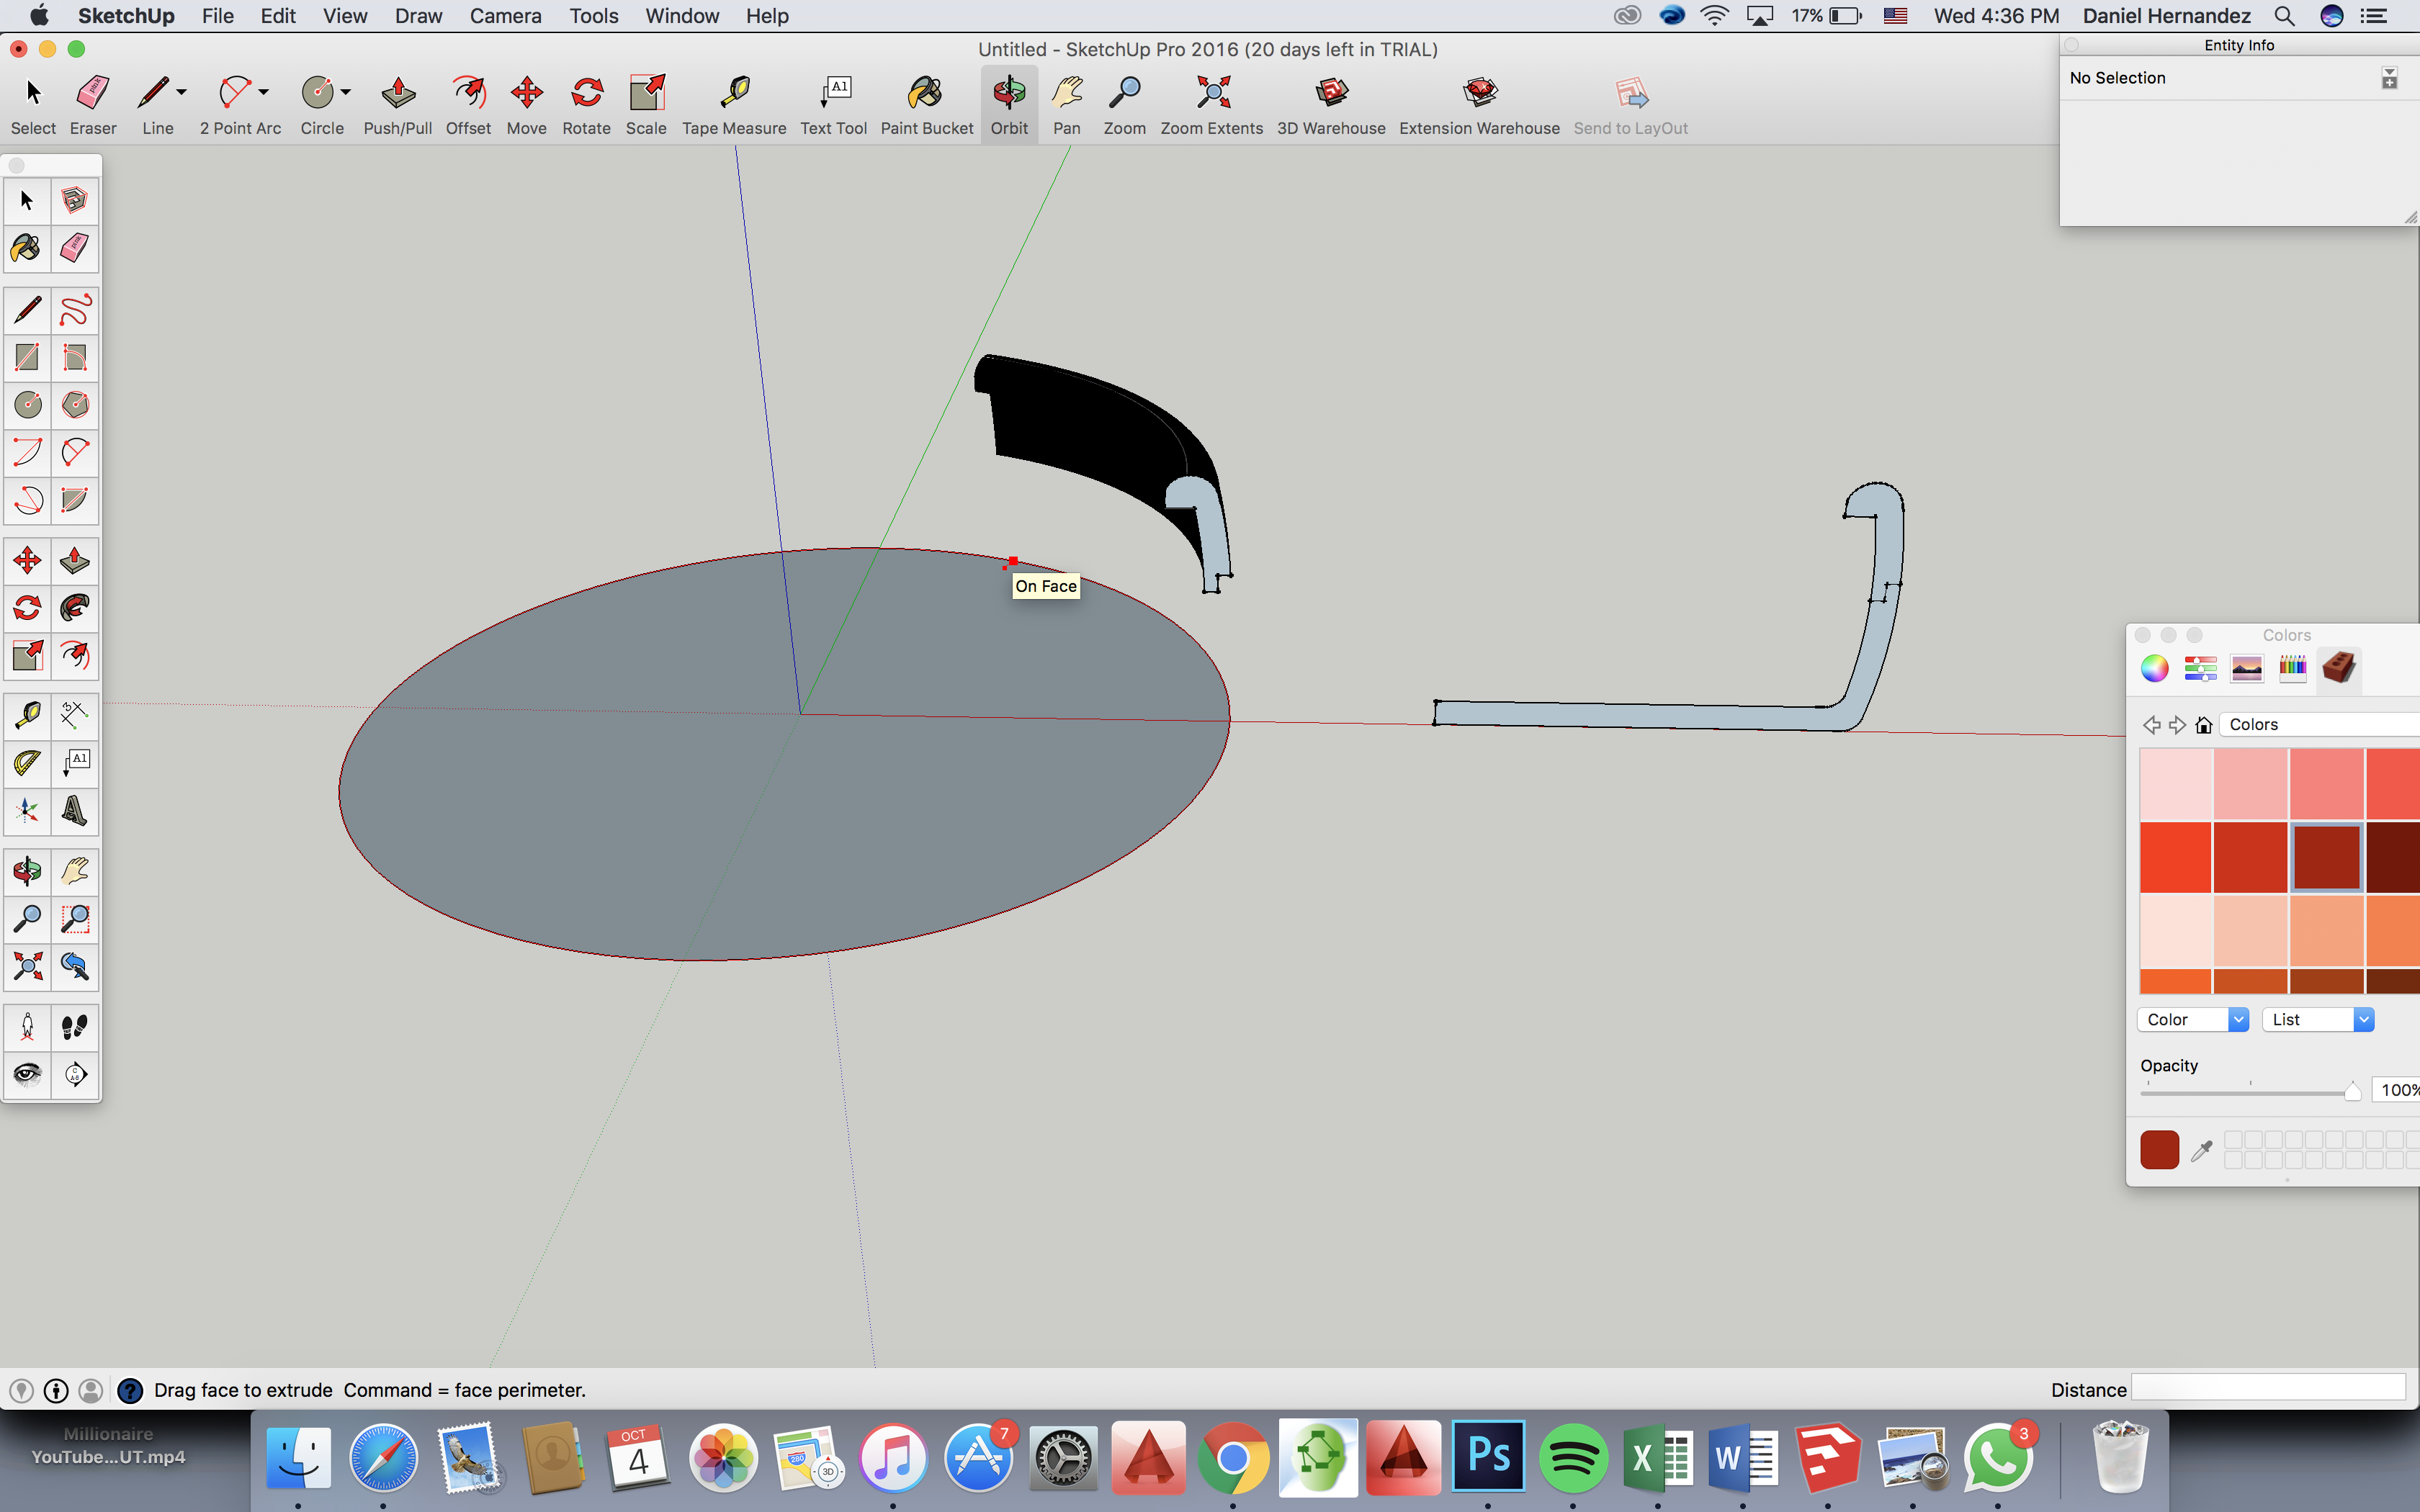The width and height of the screenshot is (2420, 1512).
Task: Activate the Follow Me tool
Action: pyautogui.click(x=75, y=608)
